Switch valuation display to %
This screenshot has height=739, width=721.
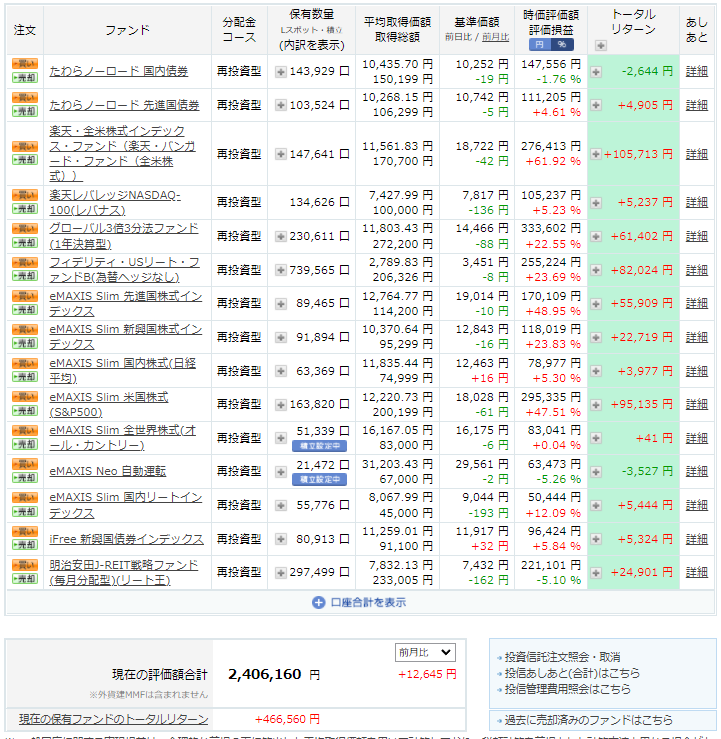coord(562,44)
